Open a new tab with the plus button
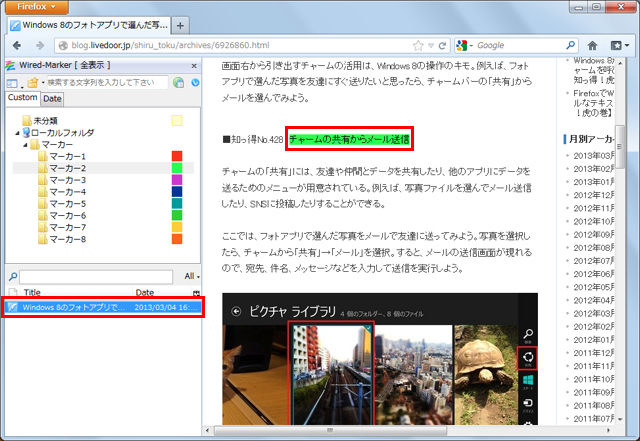 coord(180,26)
